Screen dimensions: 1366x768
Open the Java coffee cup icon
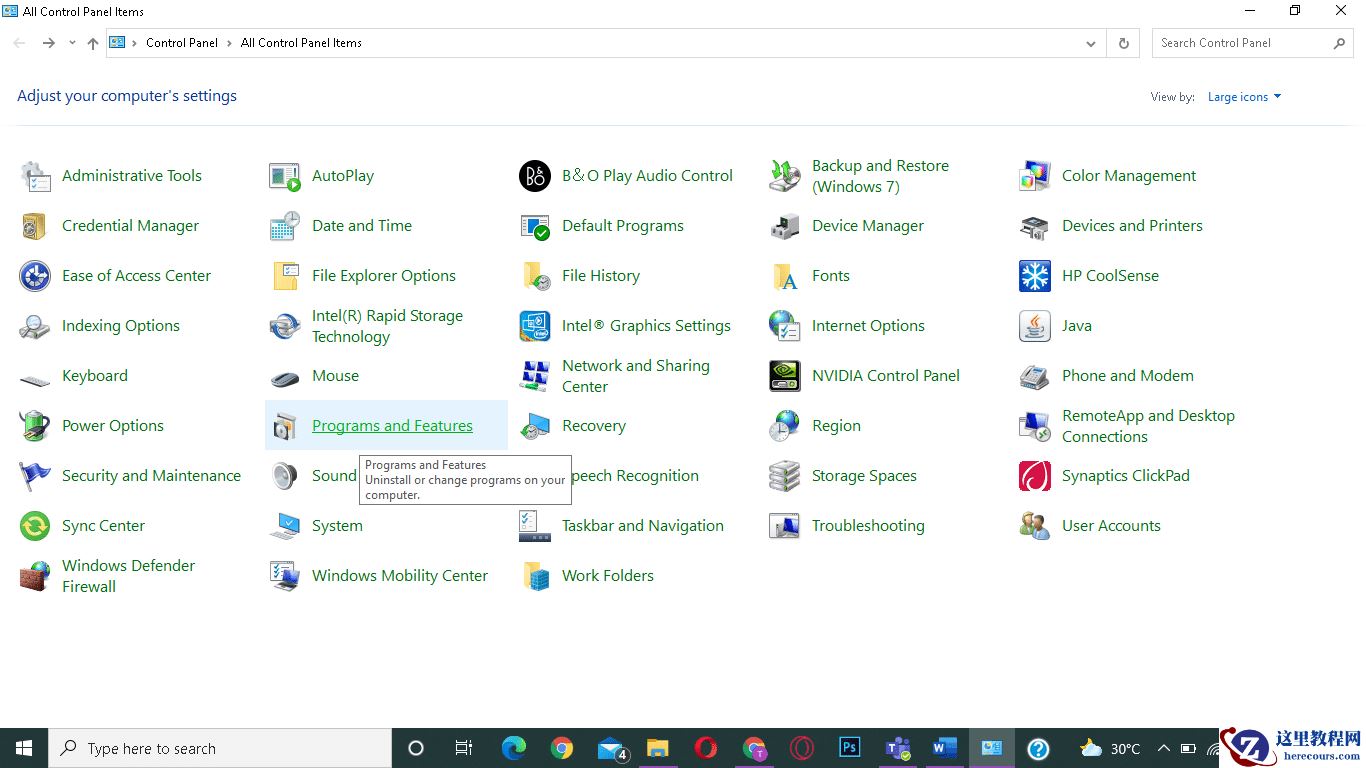1034,326
